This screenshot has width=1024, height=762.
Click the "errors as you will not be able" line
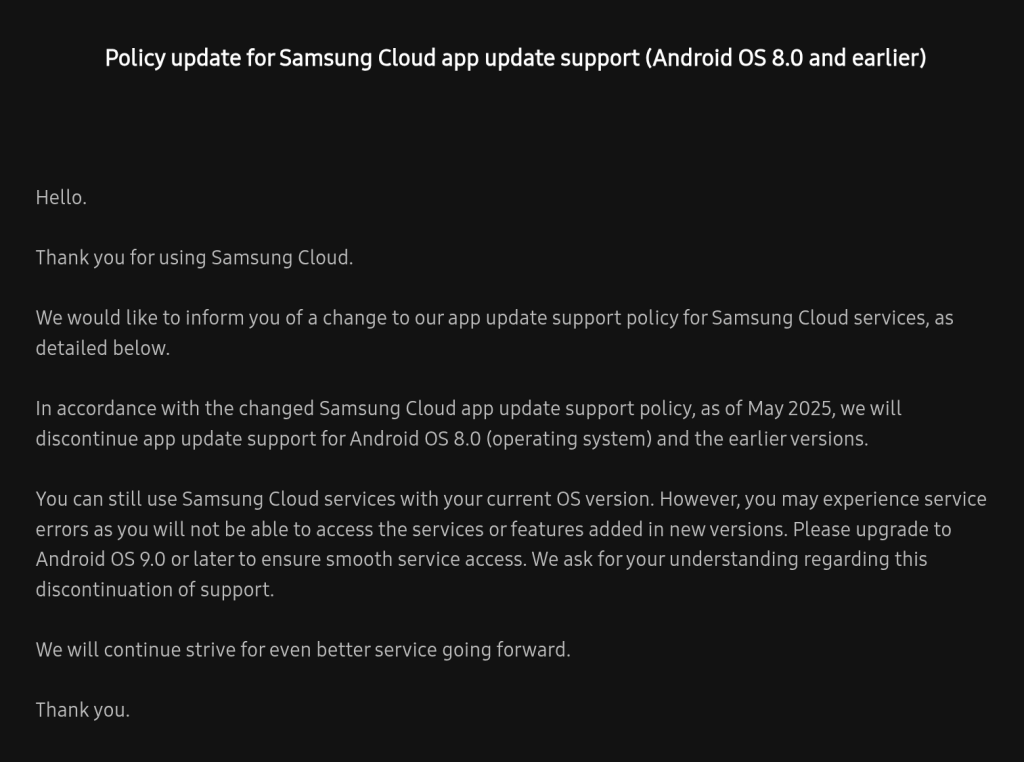[x=162, y=530]
